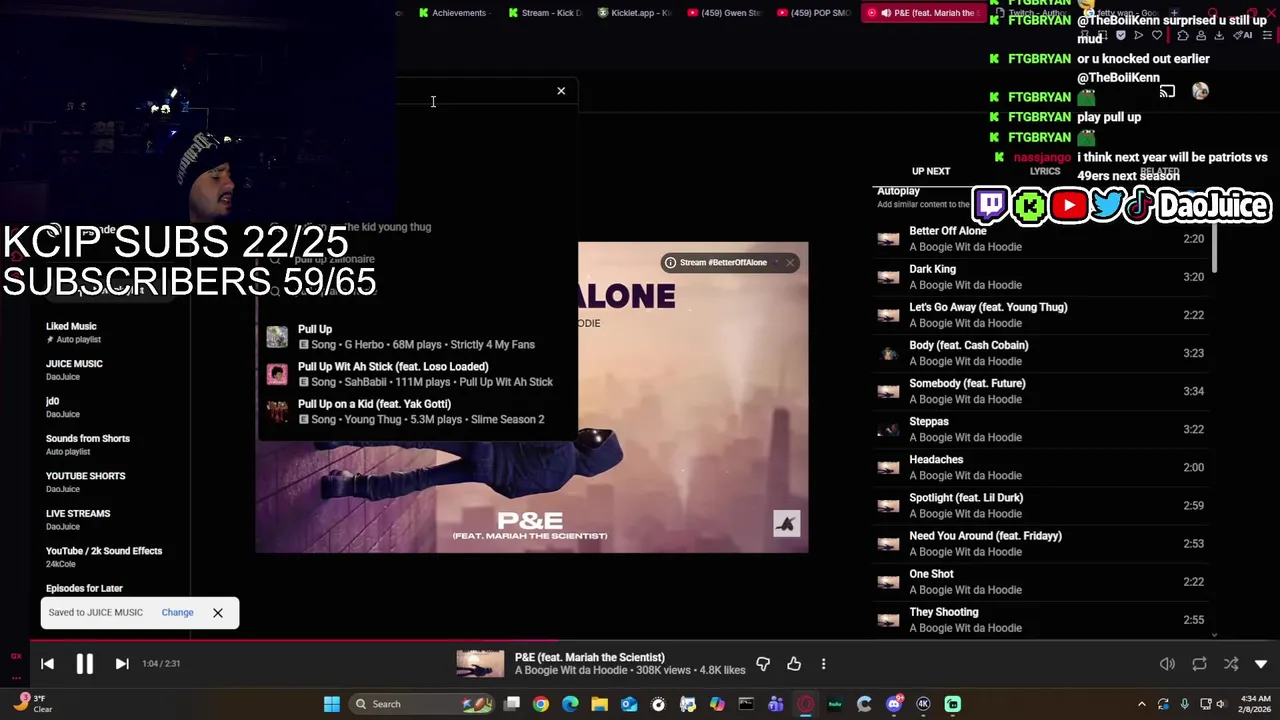Open Google Chrome from the taskbar
Viewport: 1280px width, 720px height.
[540, 704]
